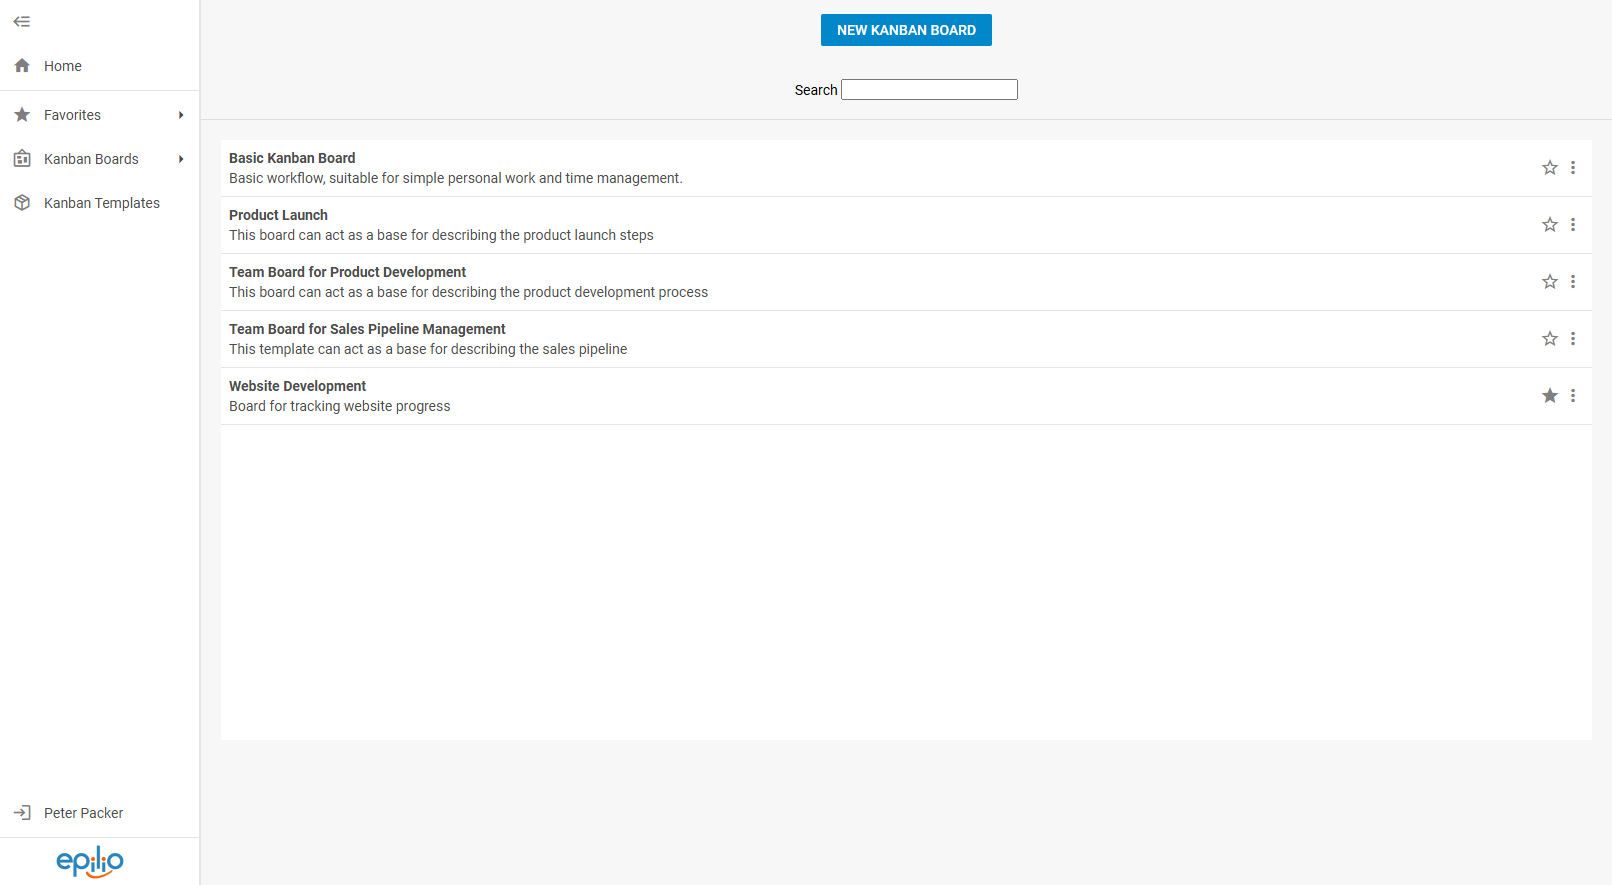Click into the Search input field
The height and width of the screenshot is (885, 1612).
(929, 90)
